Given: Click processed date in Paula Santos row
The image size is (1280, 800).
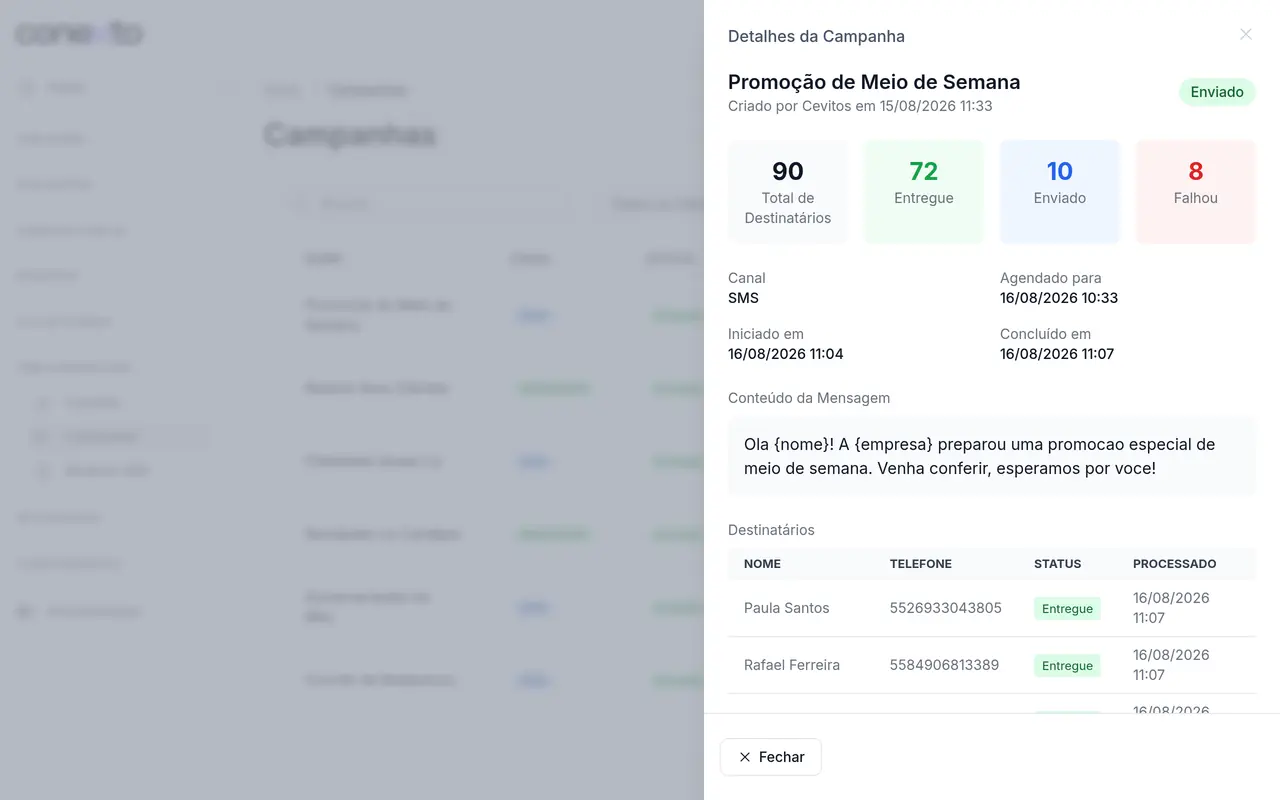Looking at the screenshot, I should [x=1171, y=608].
